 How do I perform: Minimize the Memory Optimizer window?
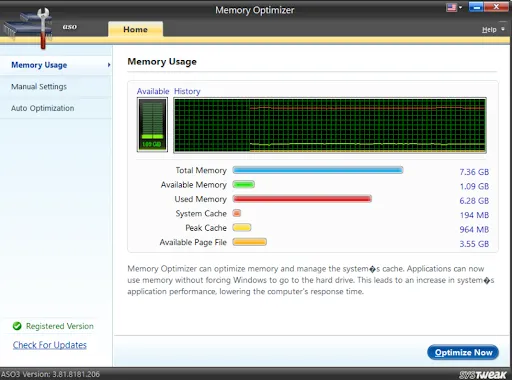[476, 7]
